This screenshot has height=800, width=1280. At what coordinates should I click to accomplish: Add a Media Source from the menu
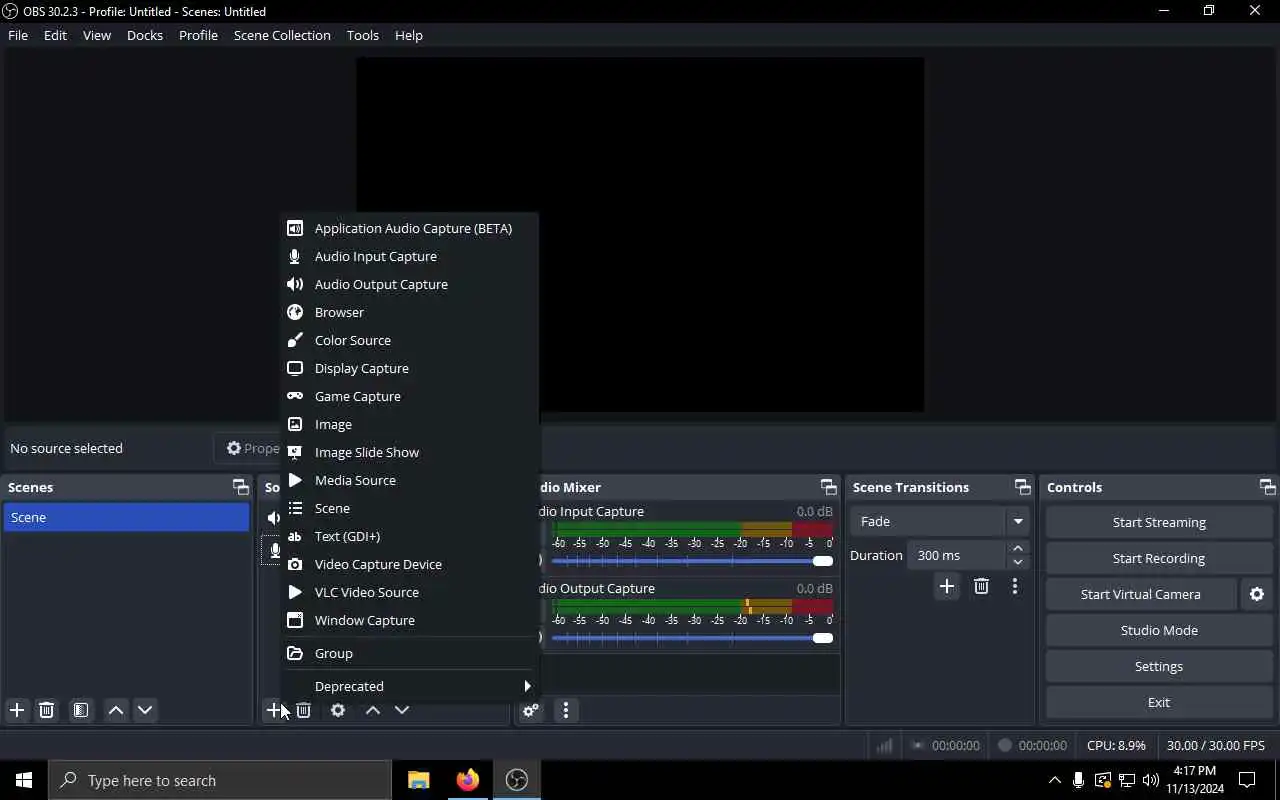coord(409,480)
